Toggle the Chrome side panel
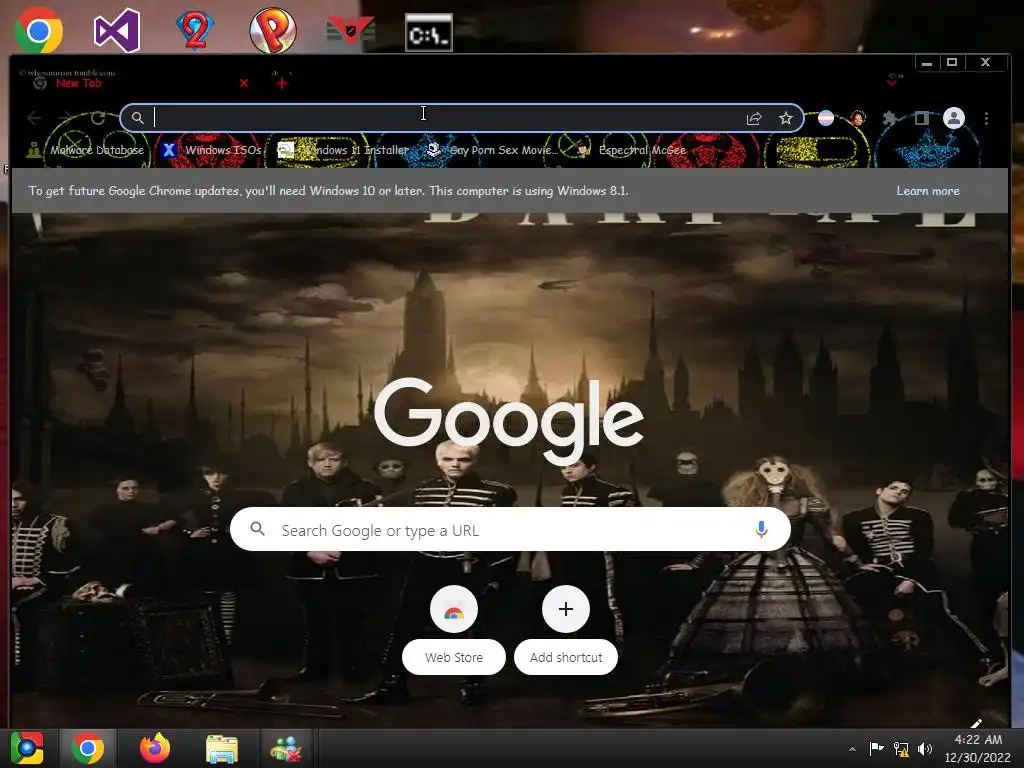The width and height of the screenshot is (1024, 768). tap(921, 118)
